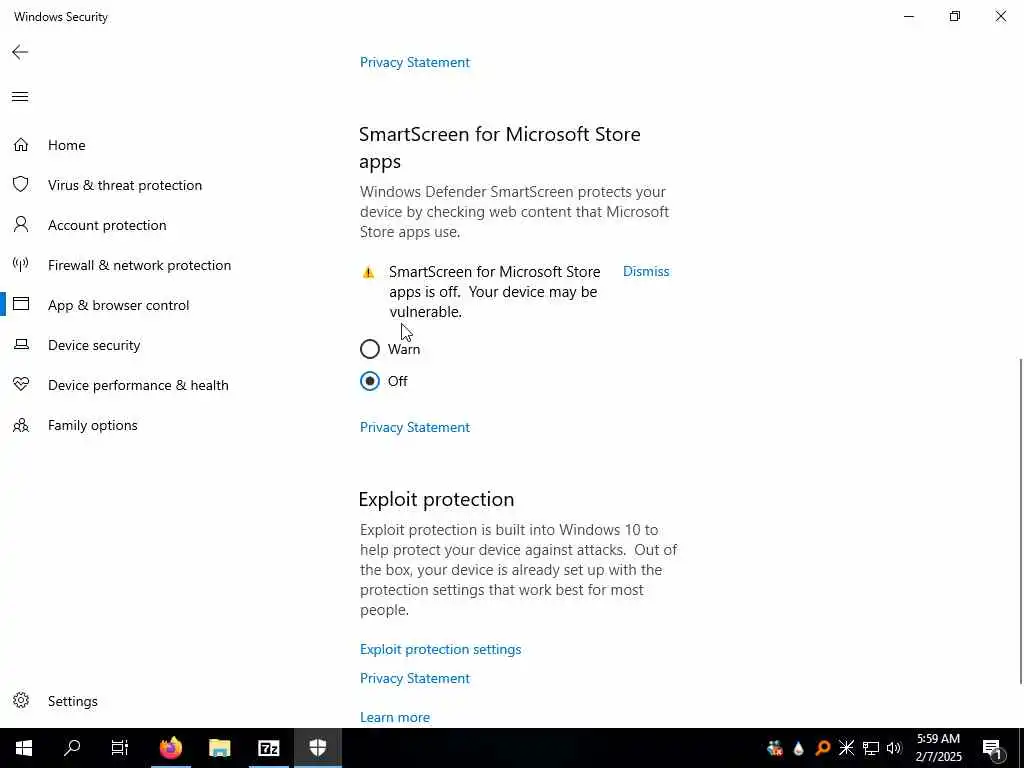Restore down the Windows Security window
The height and width of the screenshot is (768, 1024).
coord(955,16)
